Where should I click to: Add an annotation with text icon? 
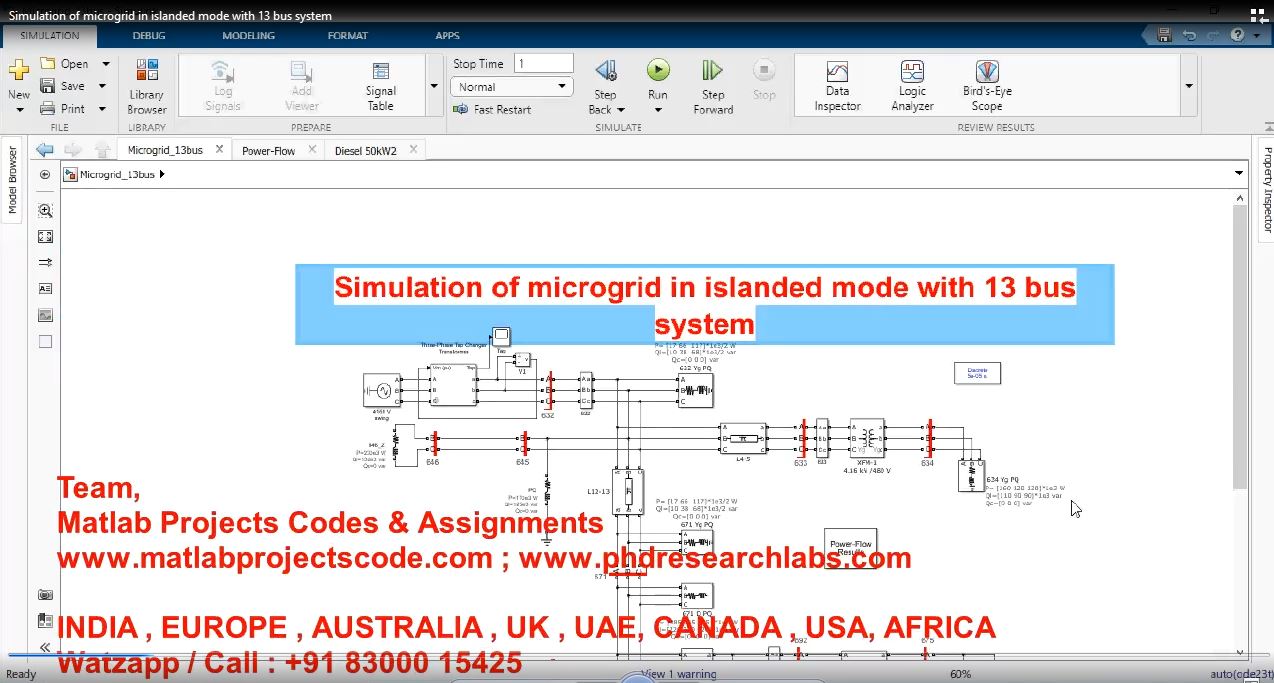45,288
